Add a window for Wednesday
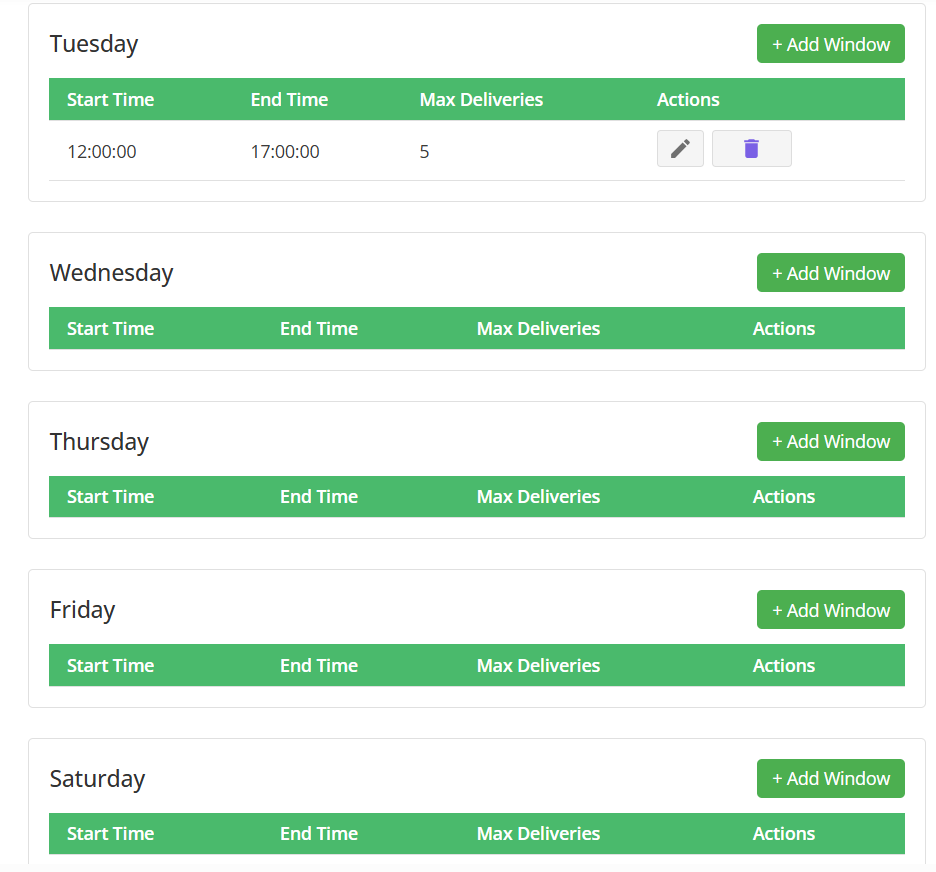936x872 pixels. tap(830, 273)
